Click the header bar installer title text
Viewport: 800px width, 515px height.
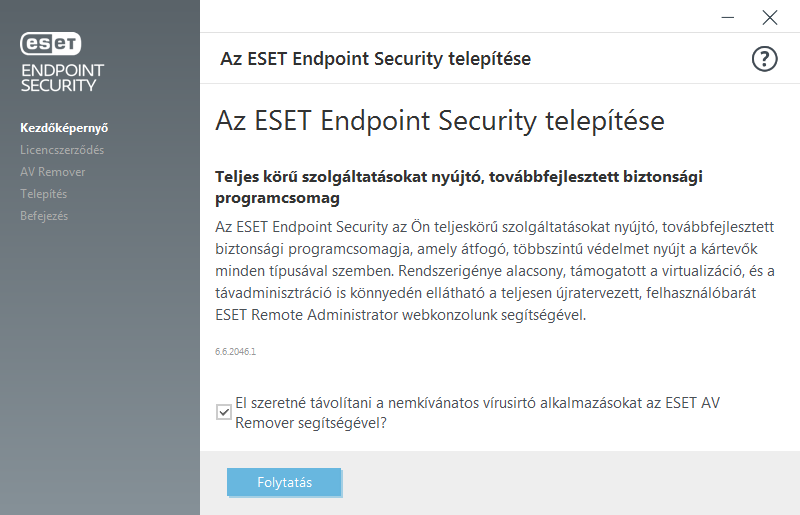click(x=375, y=59)
